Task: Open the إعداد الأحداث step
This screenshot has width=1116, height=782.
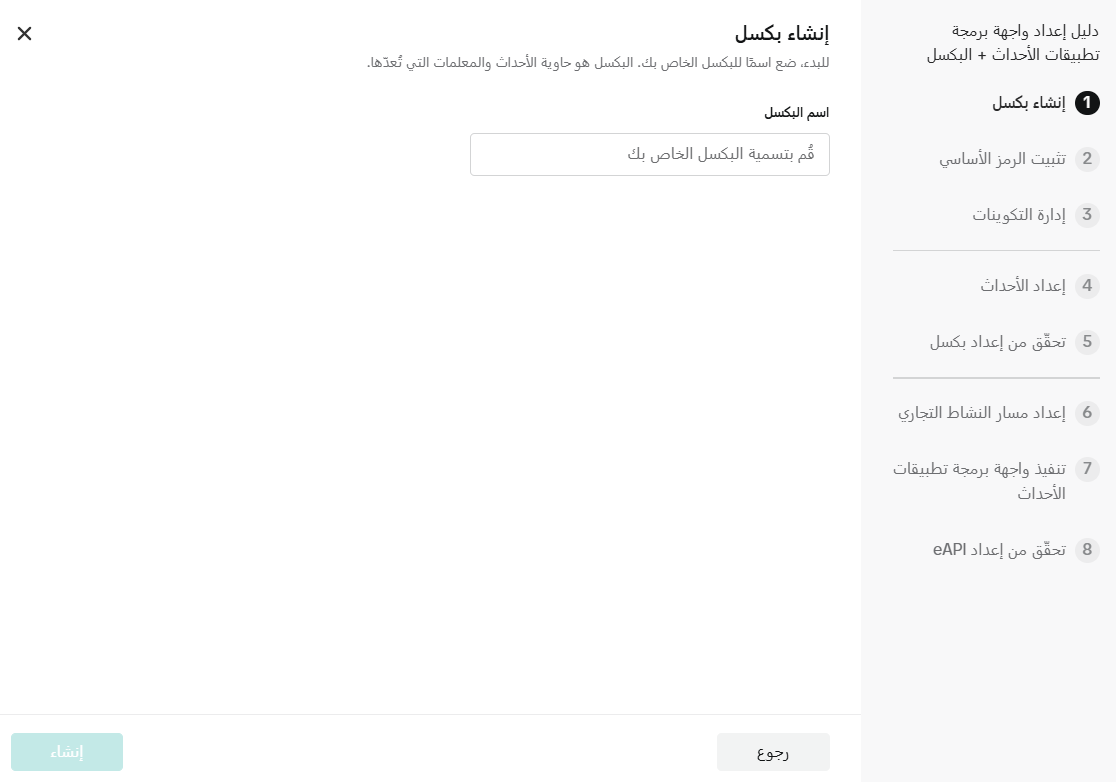Action: [x=1020, y=285]
